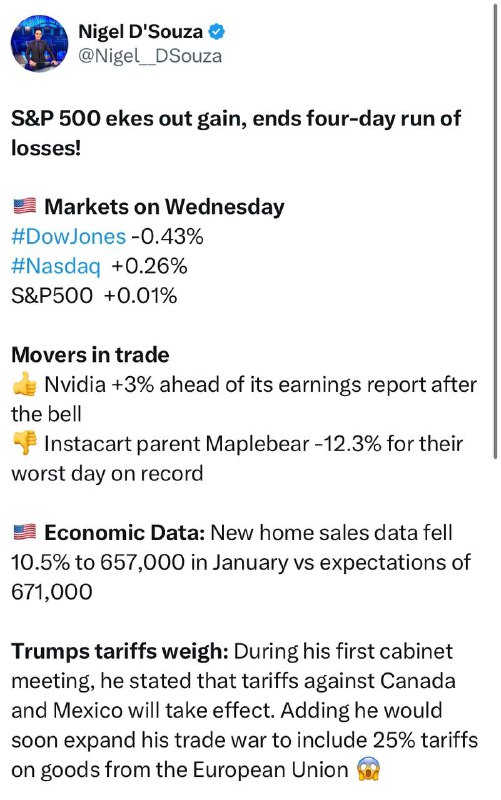Click the Movers in trade heading
The width and height of the screenshot is (501, 800).
90,355
